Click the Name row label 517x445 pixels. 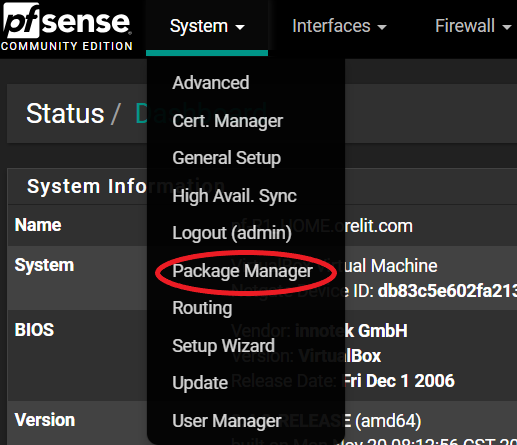point(38,225)
